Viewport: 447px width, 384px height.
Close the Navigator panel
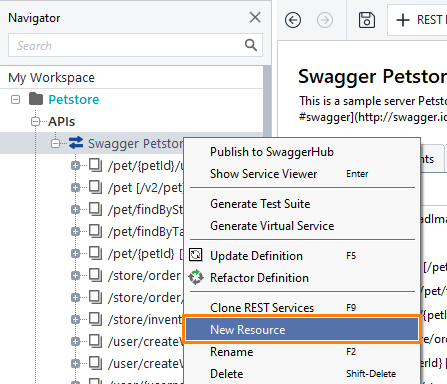coord(255,17)
